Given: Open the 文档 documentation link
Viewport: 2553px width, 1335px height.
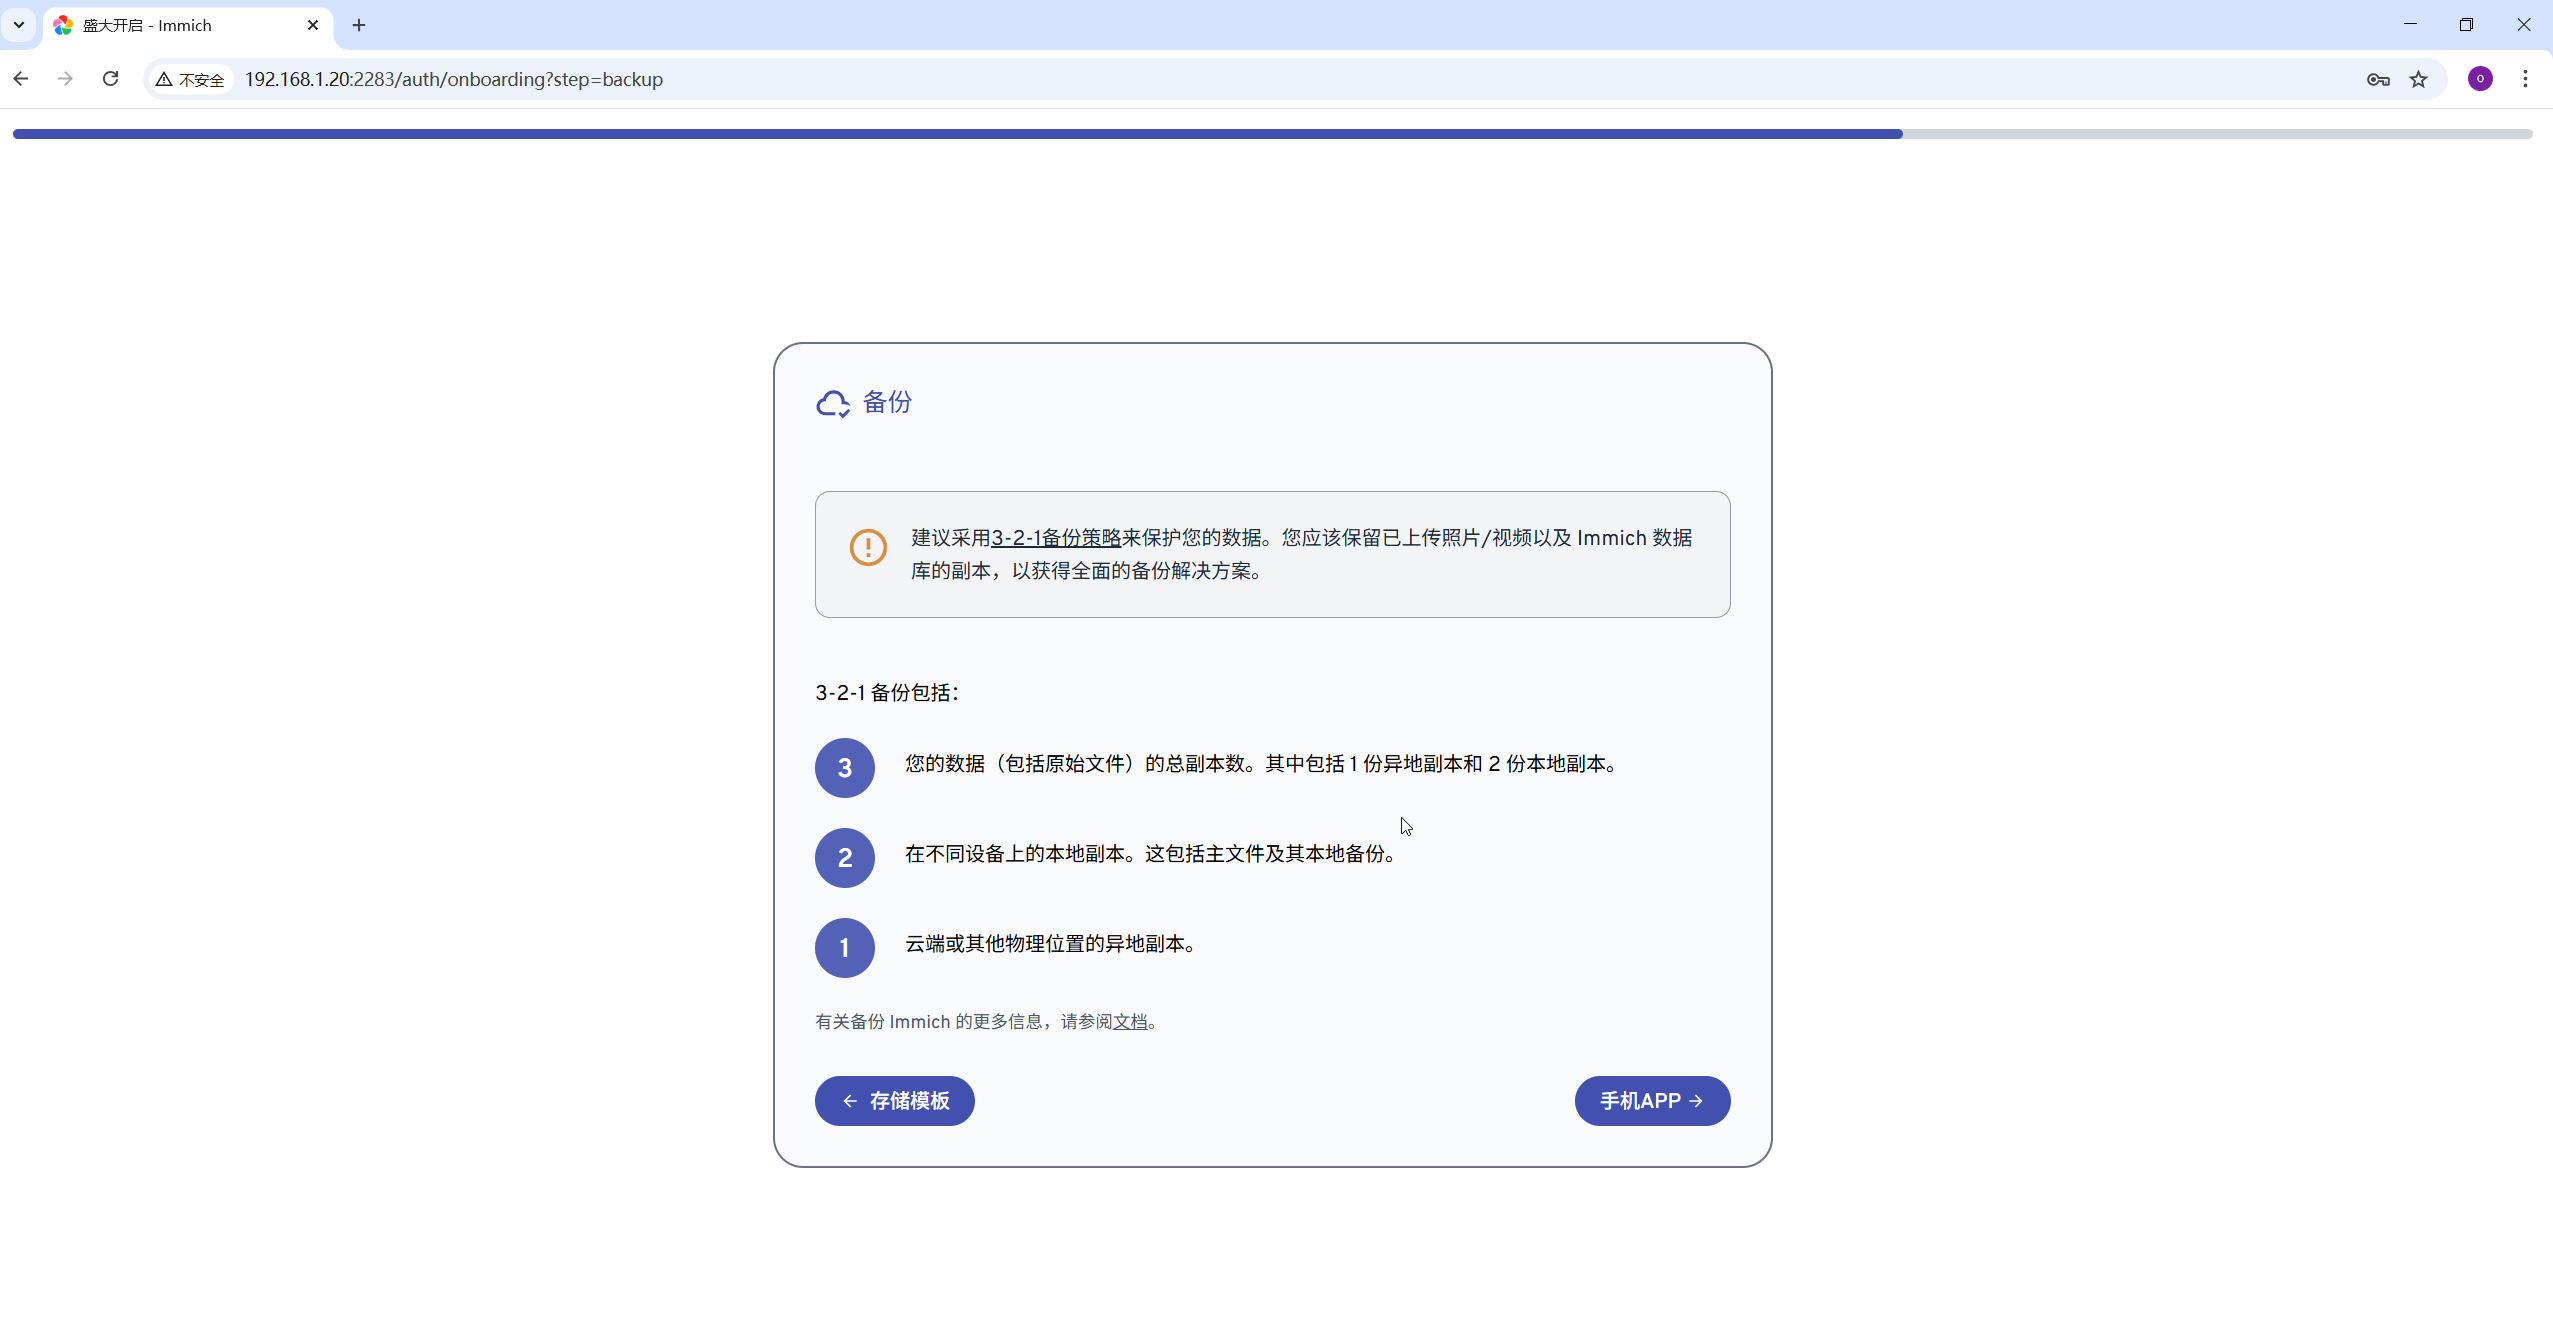Looking at the screenshot, I should point(1130,1021).
